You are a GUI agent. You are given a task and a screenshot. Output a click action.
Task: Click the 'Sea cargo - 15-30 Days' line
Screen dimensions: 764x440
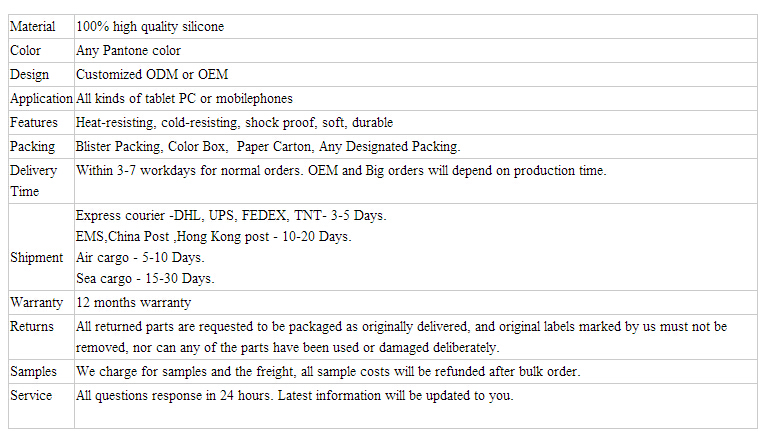pyautogui.click(x=145, y=278)
